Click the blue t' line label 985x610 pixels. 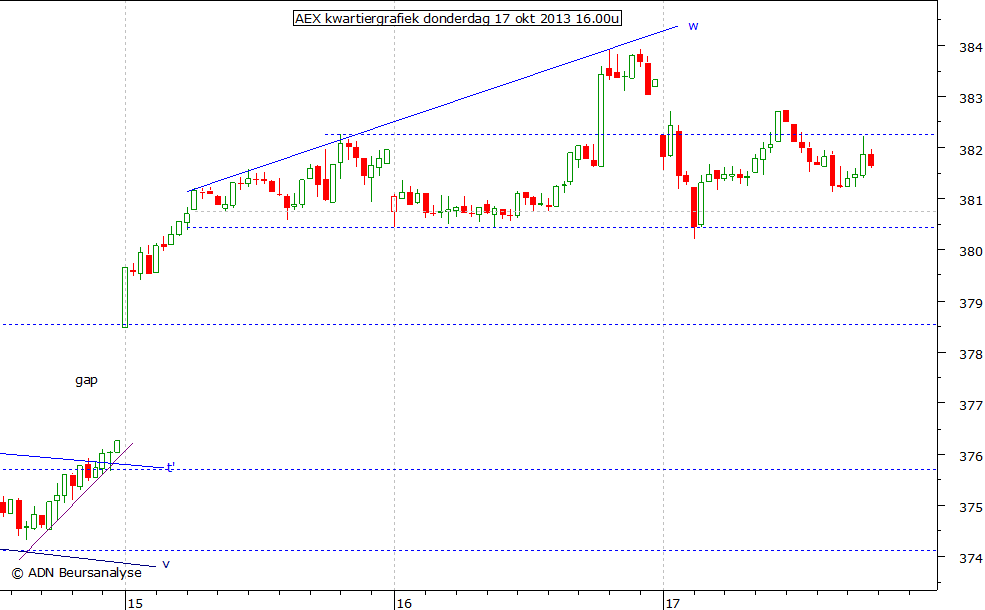170,467
